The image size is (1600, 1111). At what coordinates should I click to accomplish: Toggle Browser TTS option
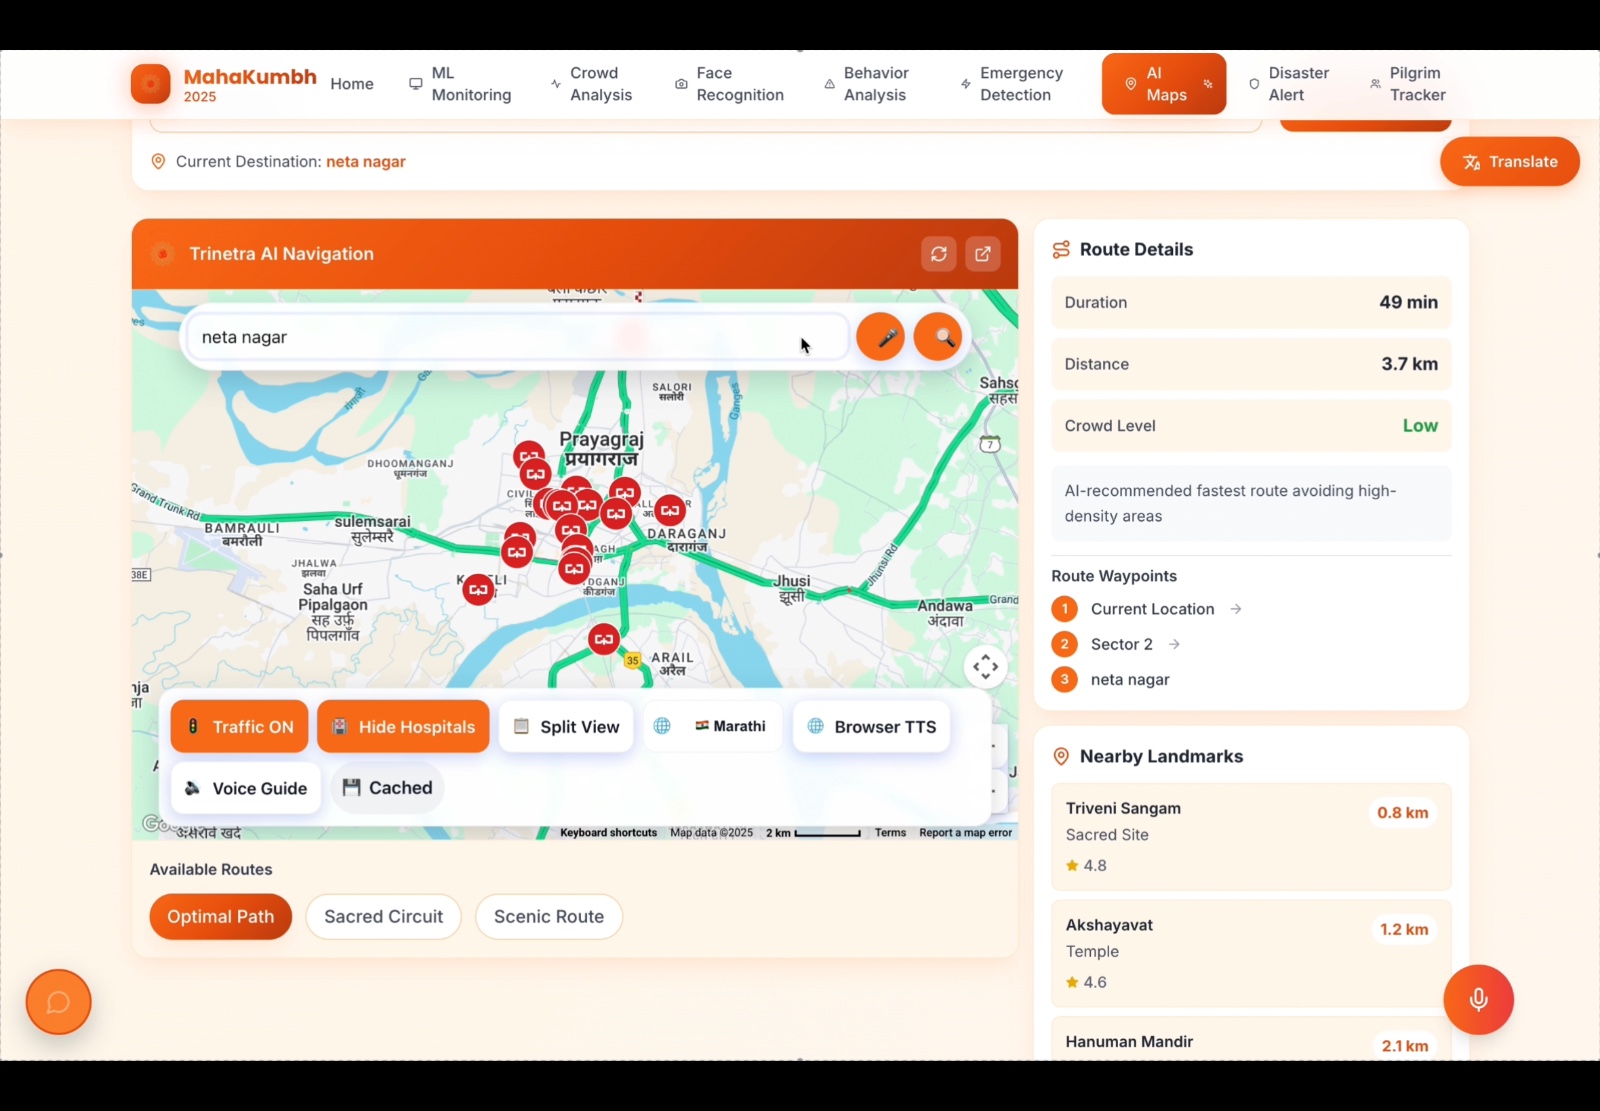coord(871,727)
